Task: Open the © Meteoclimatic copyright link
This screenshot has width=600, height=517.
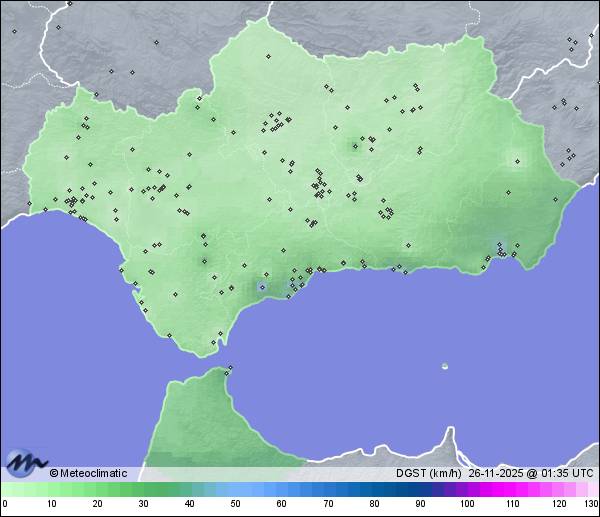Action: pyautogui.click(x=88, y=473)
